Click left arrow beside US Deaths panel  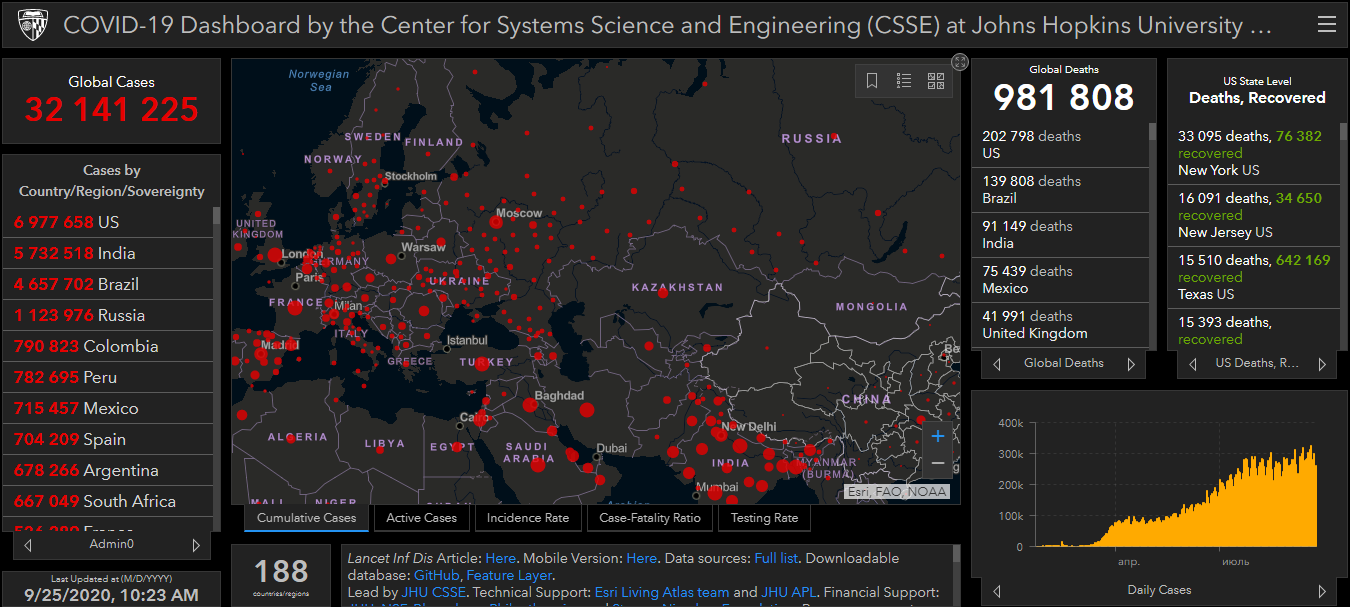(1192, 364)
